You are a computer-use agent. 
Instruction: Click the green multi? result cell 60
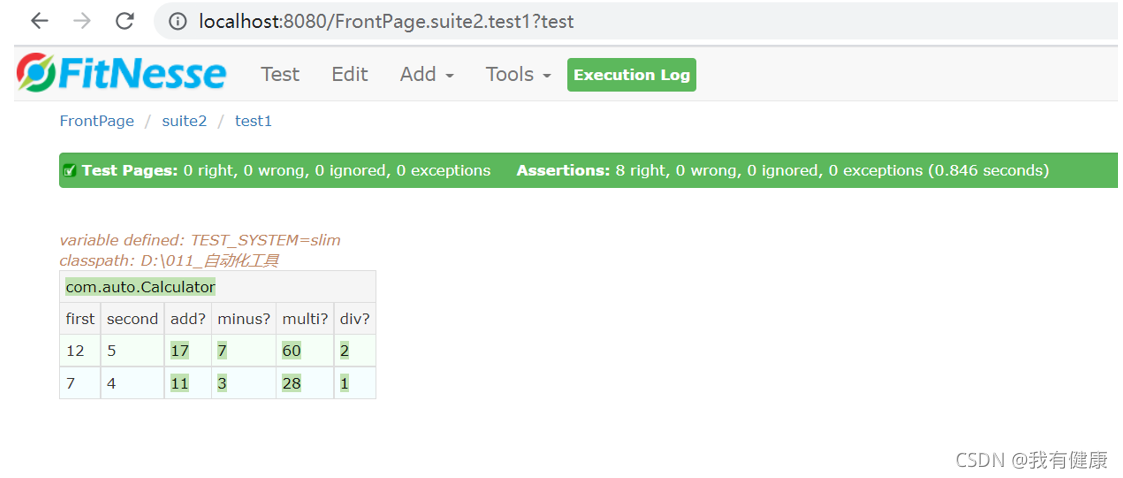point(291,351)
